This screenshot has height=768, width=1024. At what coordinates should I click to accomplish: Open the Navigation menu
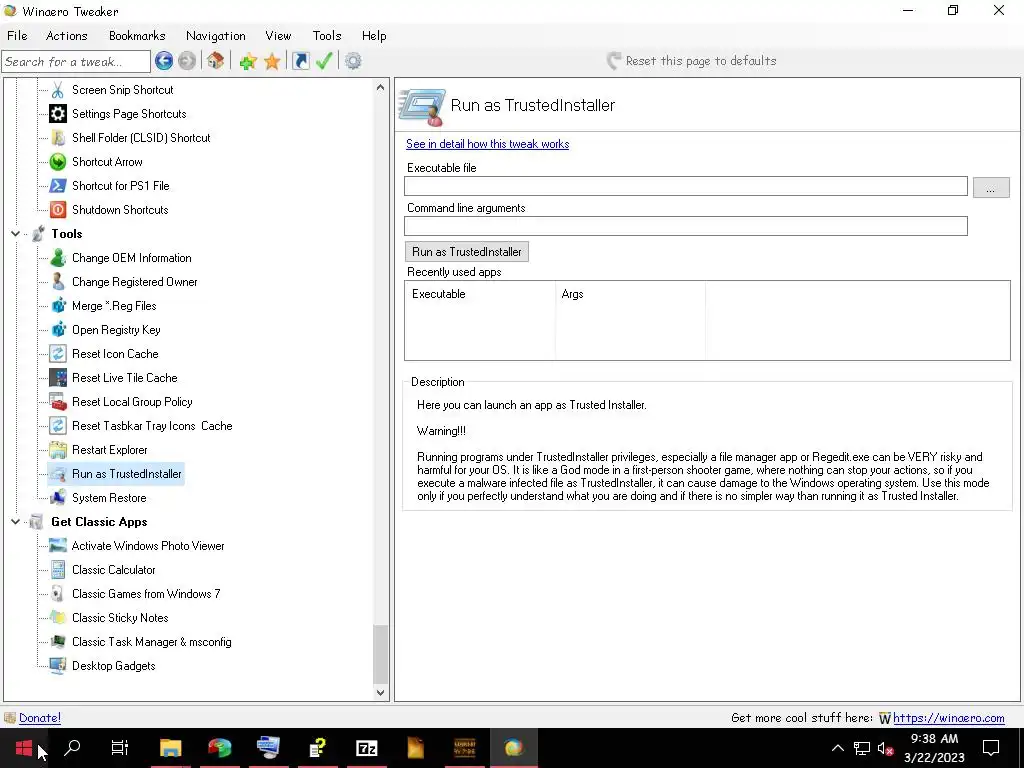(216, 35)
